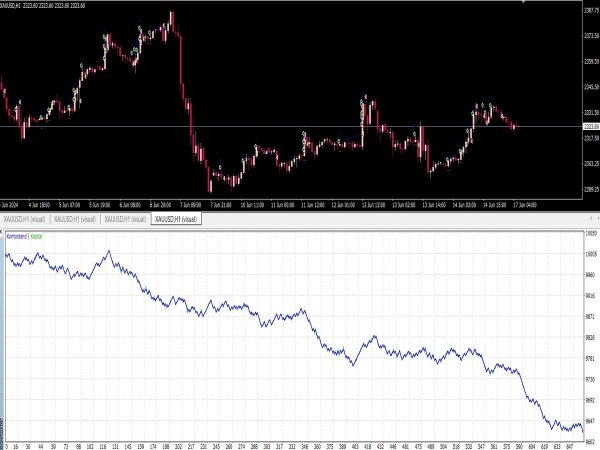Click the chart tabs scroll-left arrow

(x=590, y=218)
